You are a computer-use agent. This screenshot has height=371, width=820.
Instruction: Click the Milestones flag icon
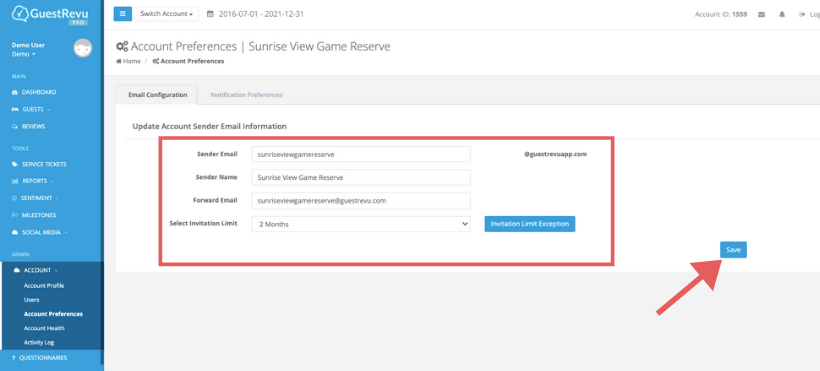(x=15, y=215)
